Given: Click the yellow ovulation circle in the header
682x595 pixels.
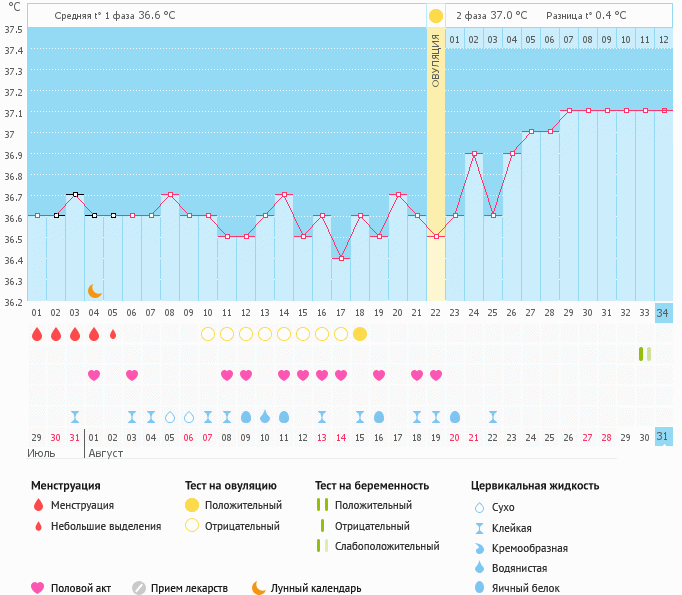Looking at the screenshot, I should (435, 16).
